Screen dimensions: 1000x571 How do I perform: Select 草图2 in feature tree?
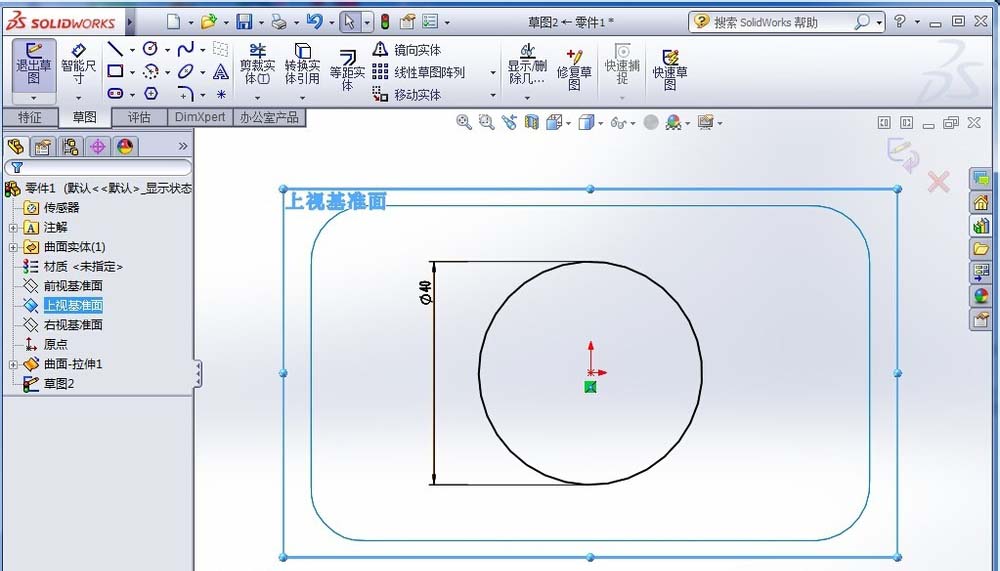(x=59, y=384)
